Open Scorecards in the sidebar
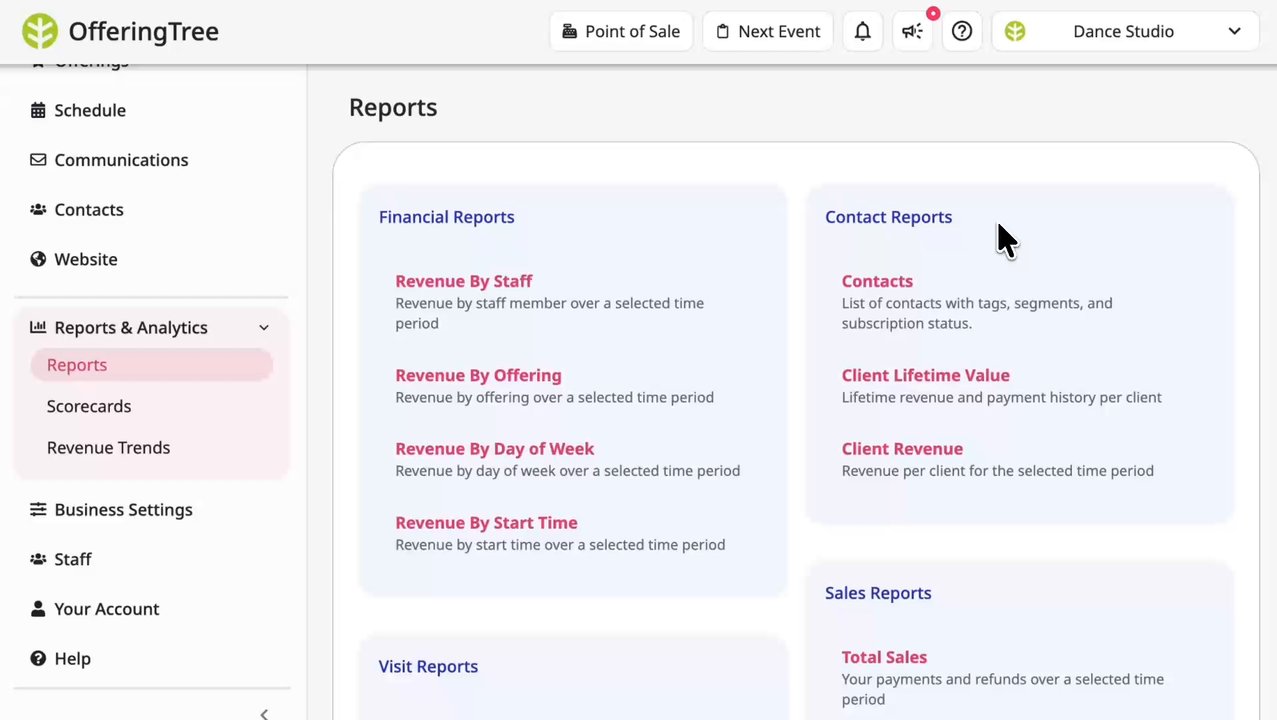 pos(89,406)
